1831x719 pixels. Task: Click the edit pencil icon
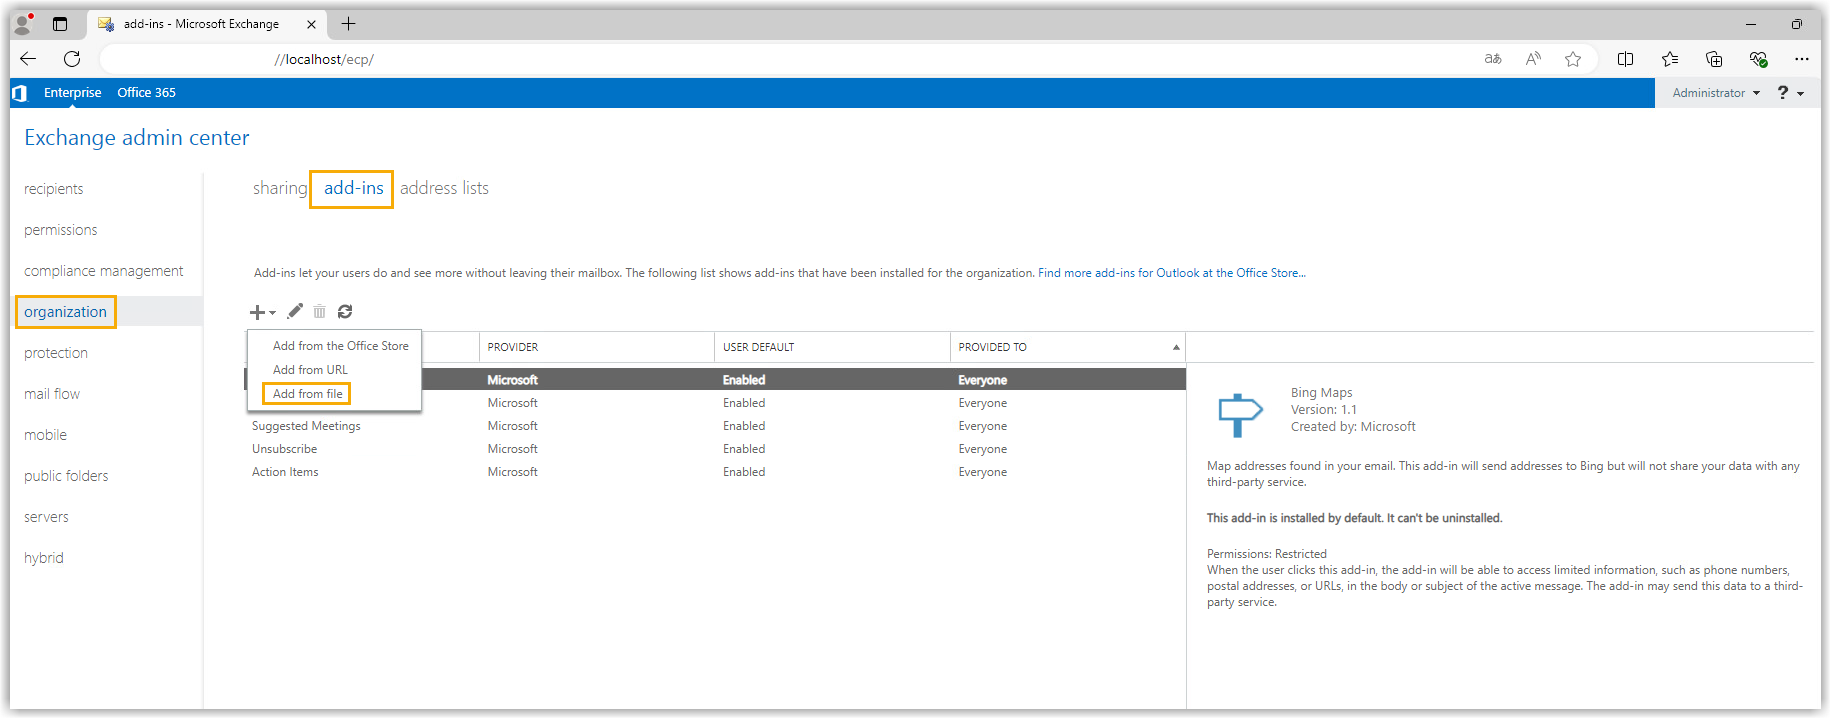(295, 311)
